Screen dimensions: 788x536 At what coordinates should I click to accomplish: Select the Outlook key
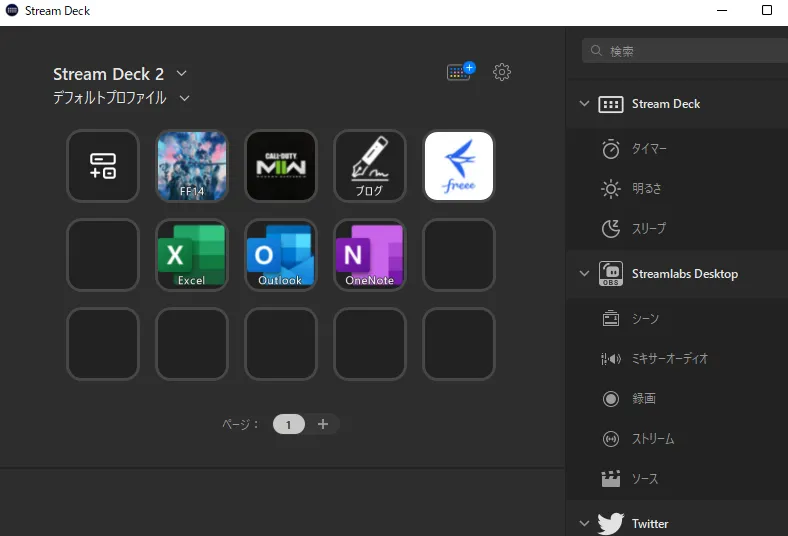[281, 255]
